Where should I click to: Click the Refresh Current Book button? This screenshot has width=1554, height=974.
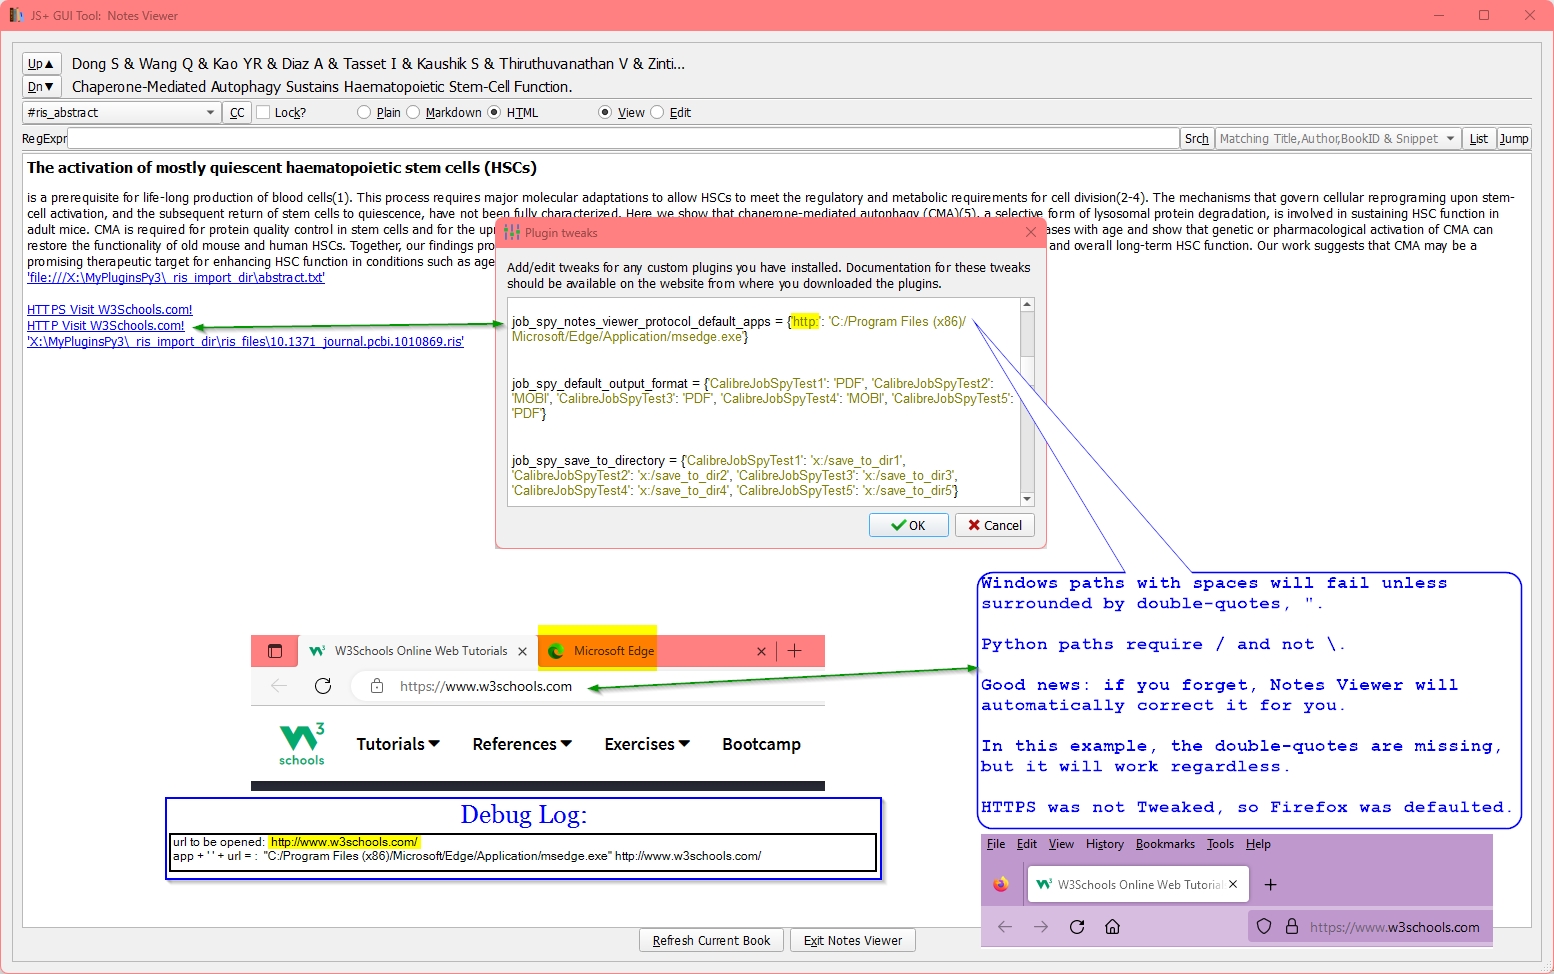coord(711,940)
